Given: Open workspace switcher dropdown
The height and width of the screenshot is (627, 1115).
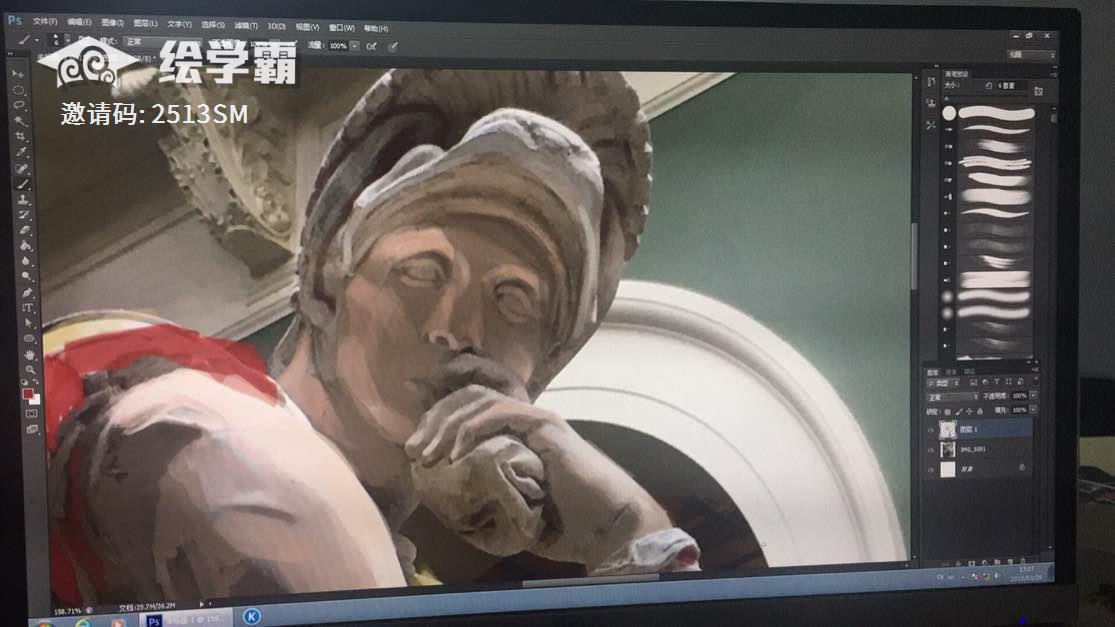Looking at the screenshot, I should pyautogui.click(x=1032, y=55).
